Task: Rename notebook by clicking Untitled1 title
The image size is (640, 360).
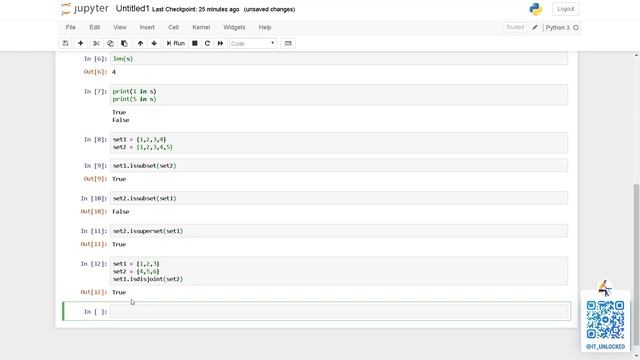Action: point(133,9)
